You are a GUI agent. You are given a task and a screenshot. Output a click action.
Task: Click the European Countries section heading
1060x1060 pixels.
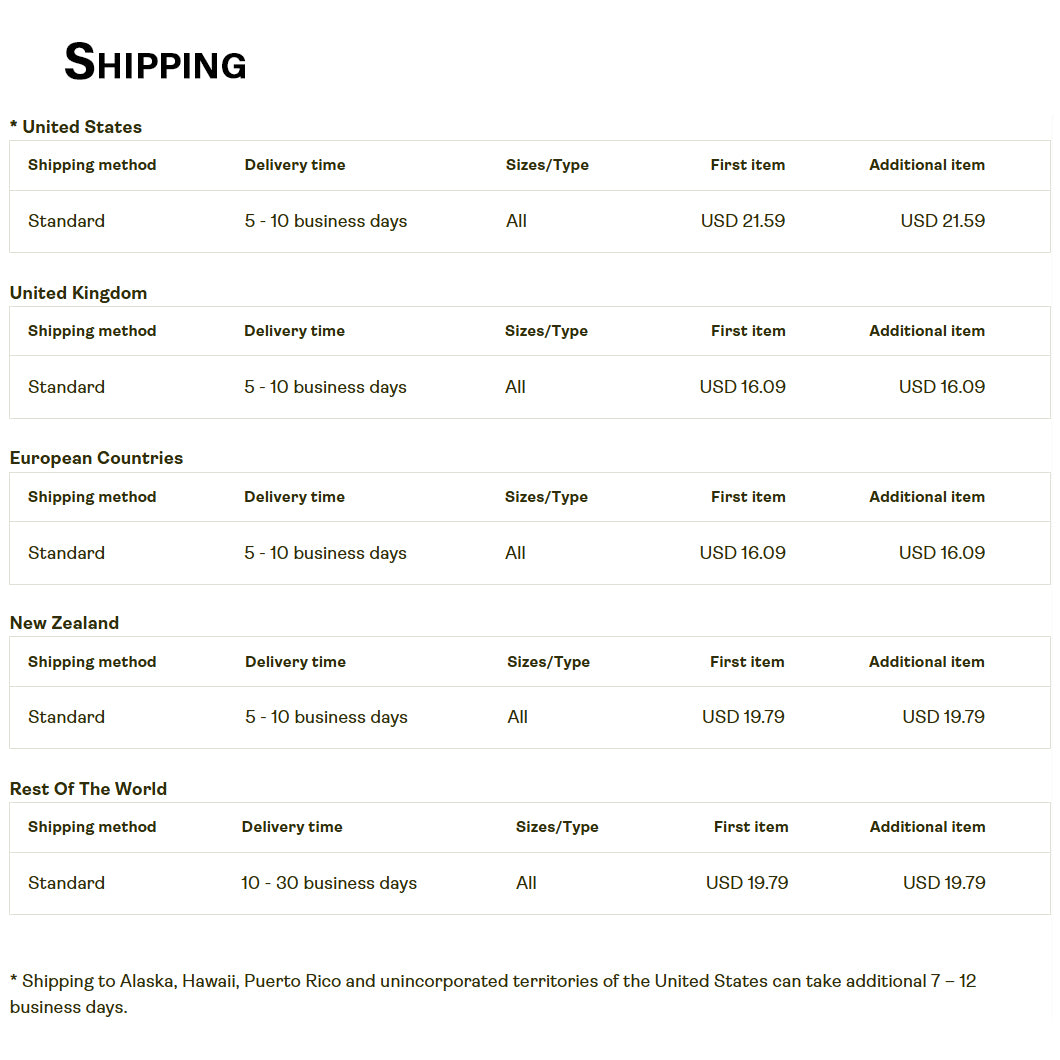pos(96,458)
